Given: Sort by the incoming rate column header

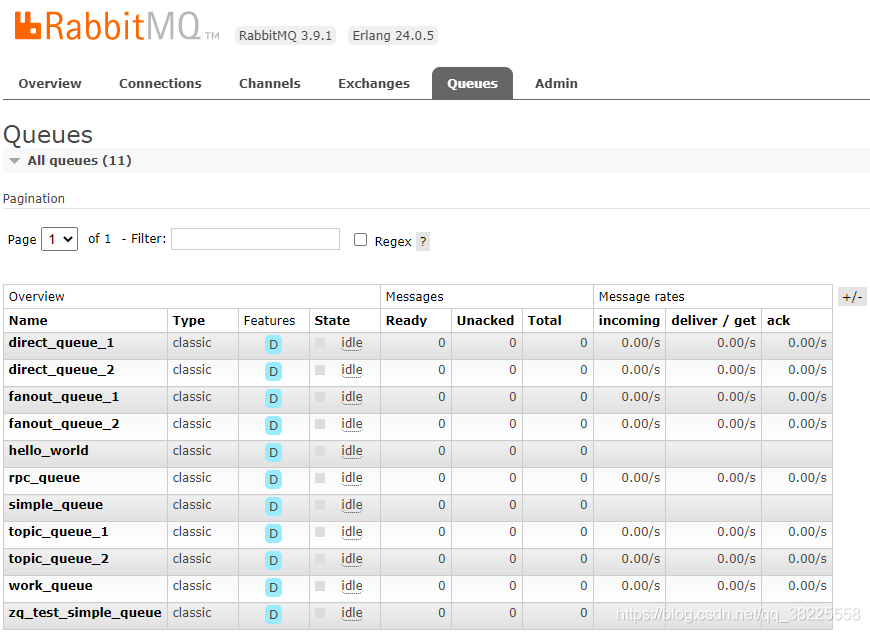Looking at the screenshot, I should pyautogui.click(x=629, y=321).
